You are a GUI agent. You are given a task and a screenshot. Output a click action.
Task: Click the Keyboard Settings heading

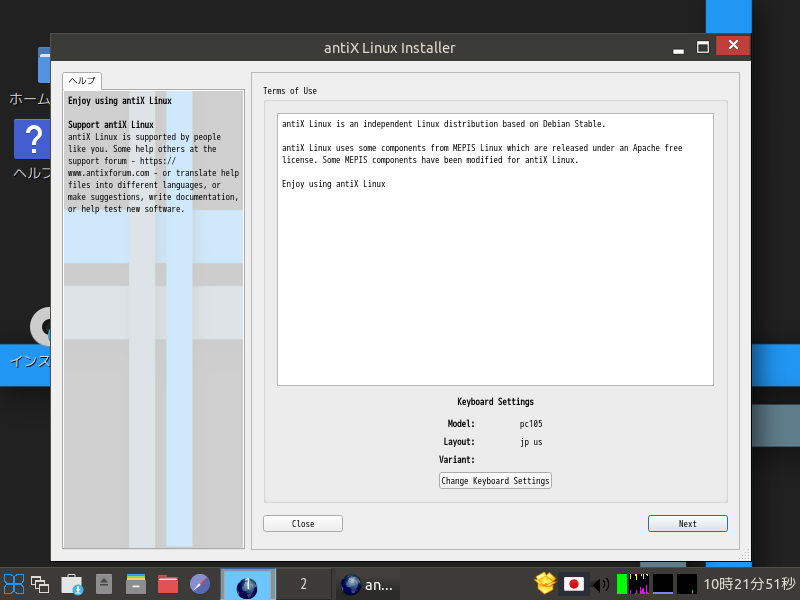click(x=495, y=402)
